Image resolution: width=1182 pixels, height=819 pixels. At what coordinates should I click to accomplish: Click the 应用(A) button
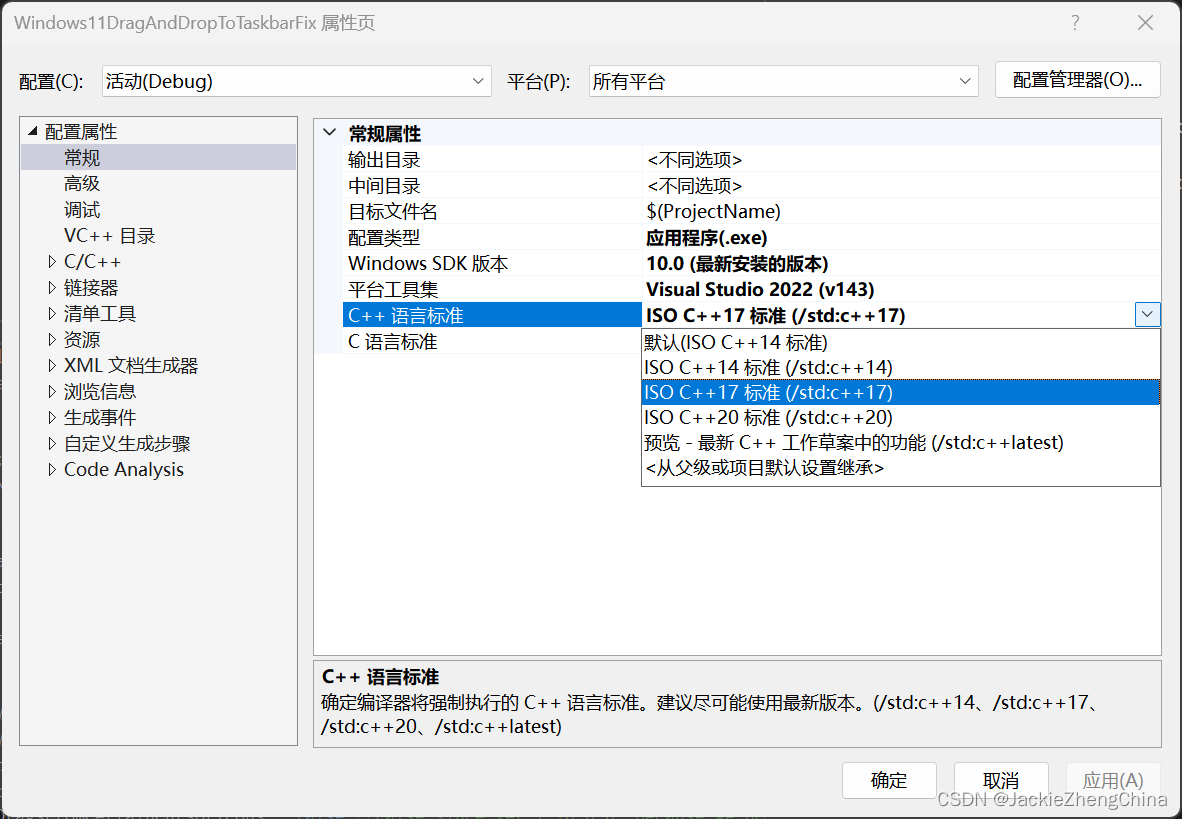[x=1113, y=780]
